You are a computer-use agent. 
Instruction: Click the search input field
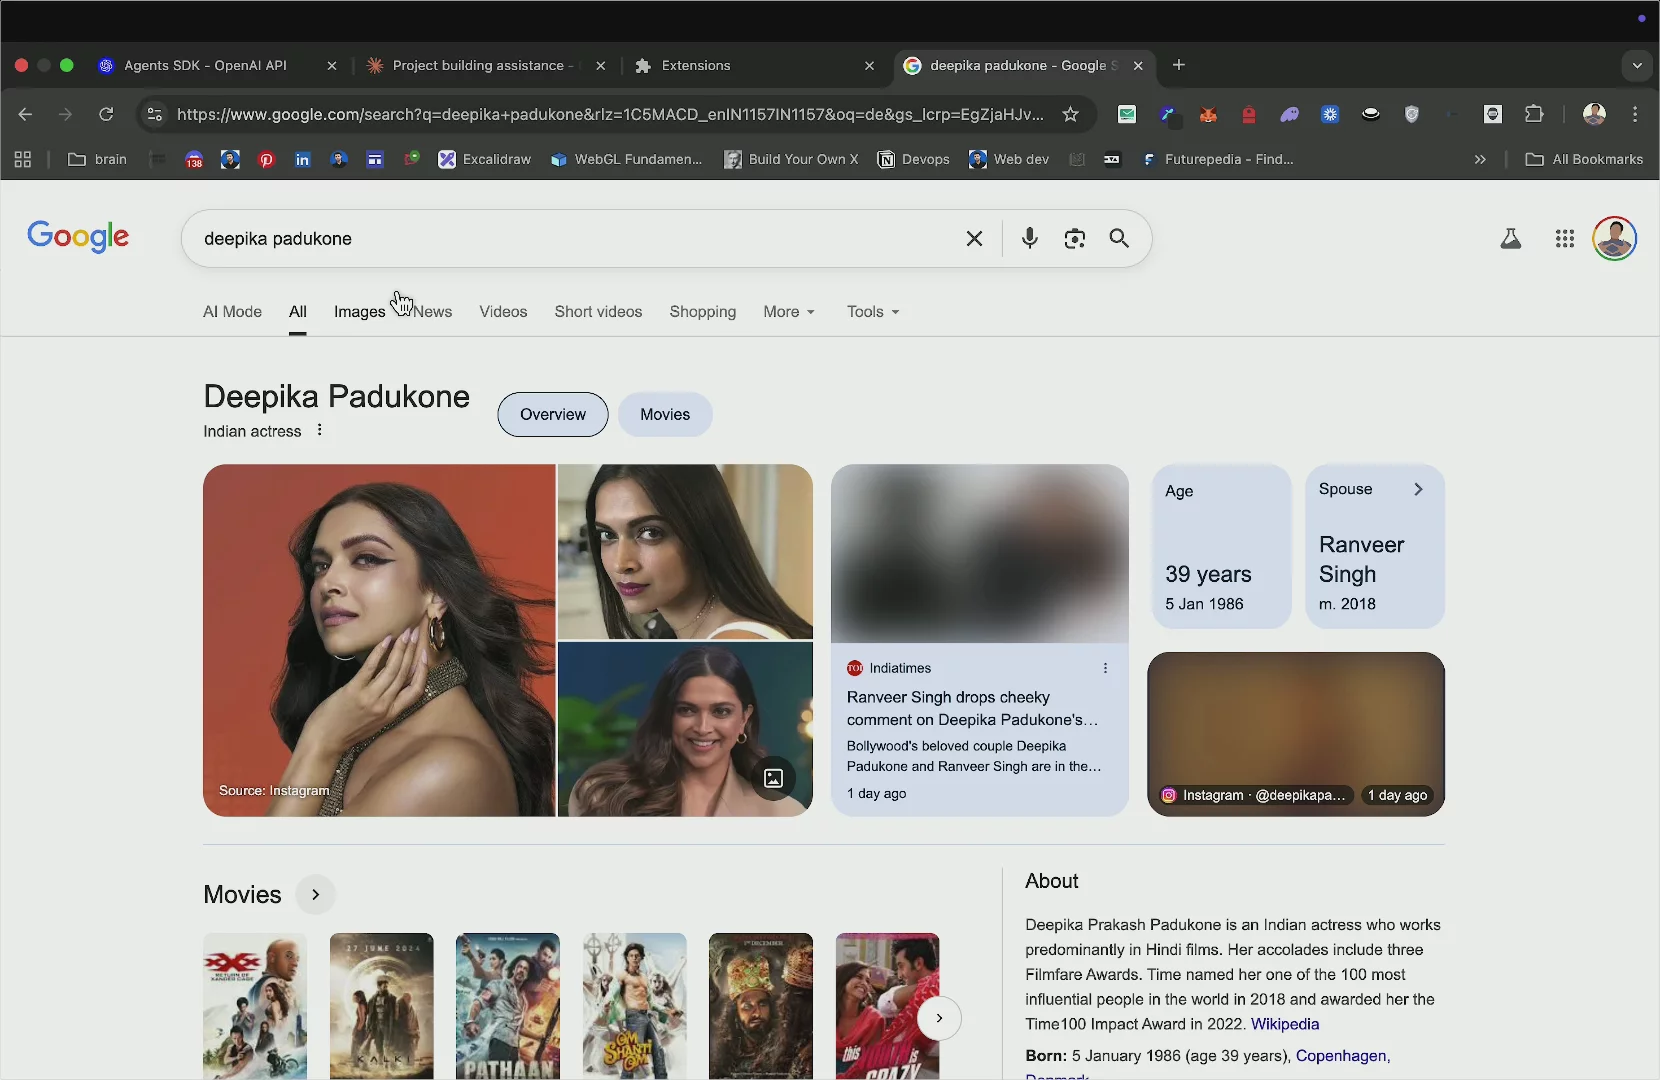click(x=570, y=238)
